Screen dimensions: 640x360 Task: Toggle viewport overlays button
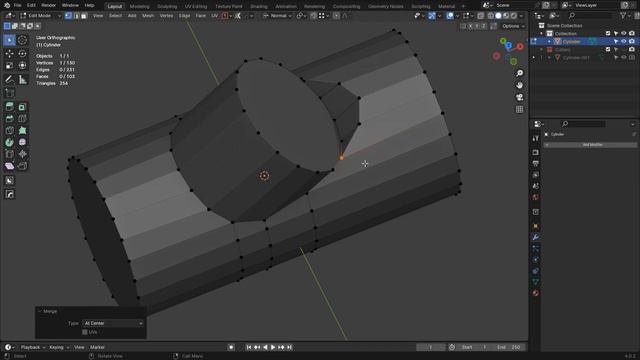pos(450,16)
